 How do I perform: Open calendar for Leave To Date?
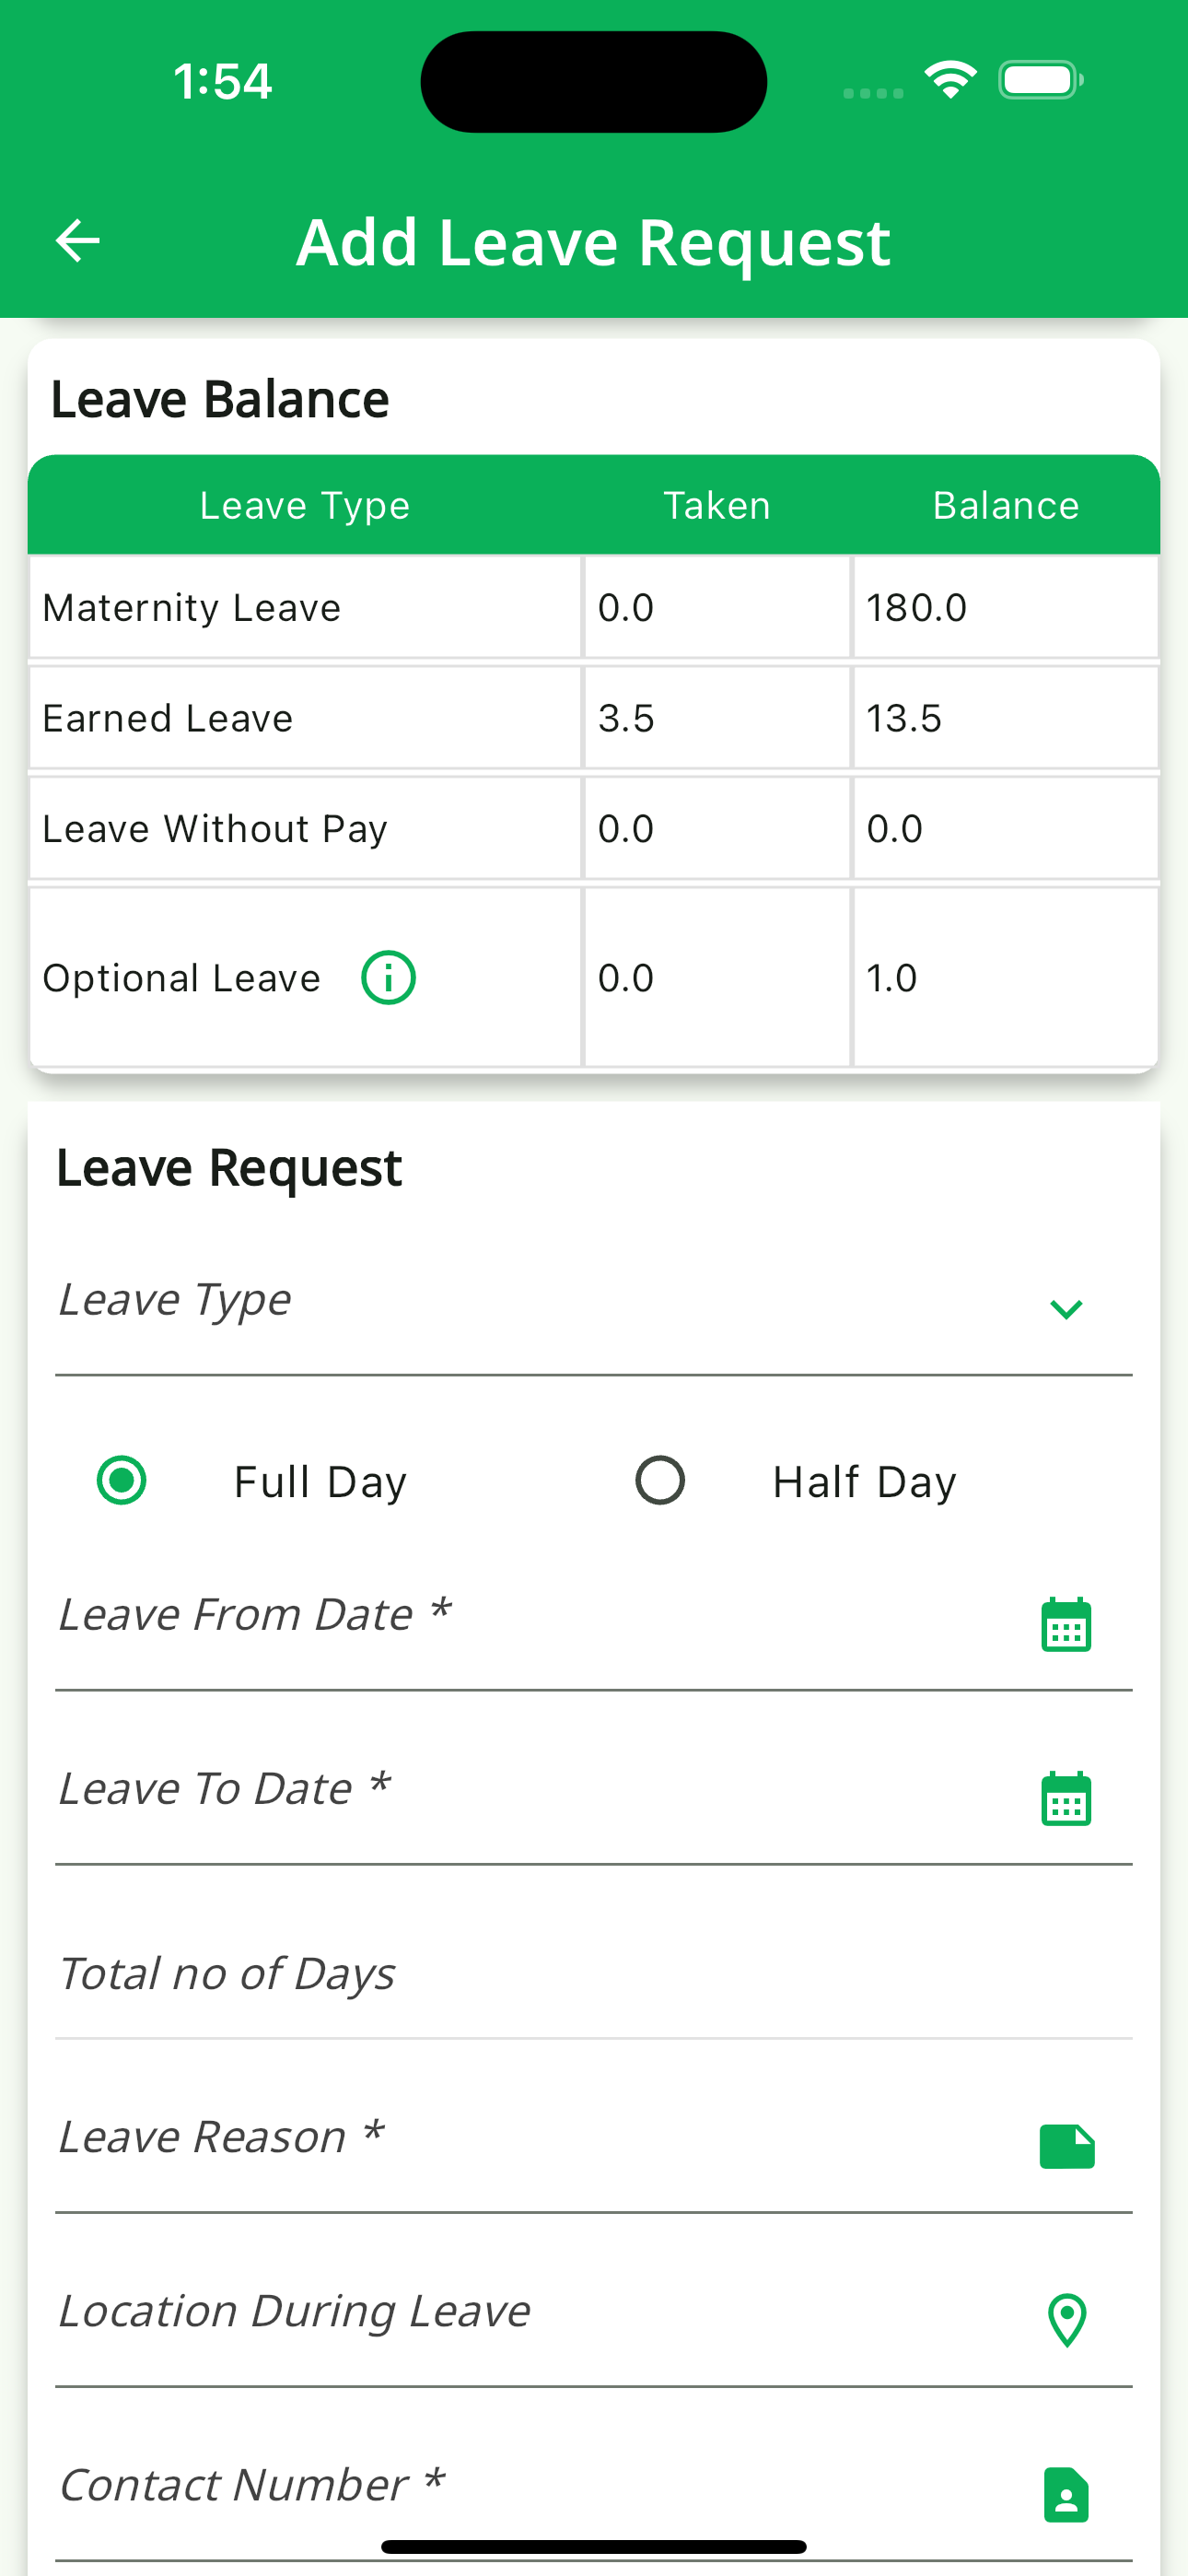tap(1066, 1798)
